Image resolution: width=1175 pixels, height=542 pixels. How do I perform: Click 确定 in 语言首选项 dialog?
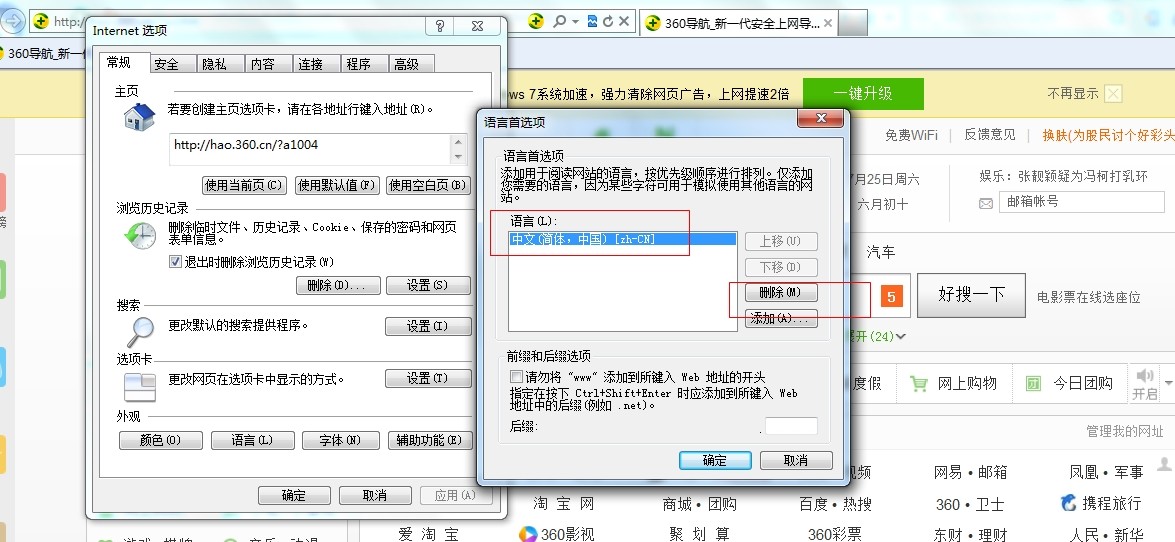click(x=715, y=460)
